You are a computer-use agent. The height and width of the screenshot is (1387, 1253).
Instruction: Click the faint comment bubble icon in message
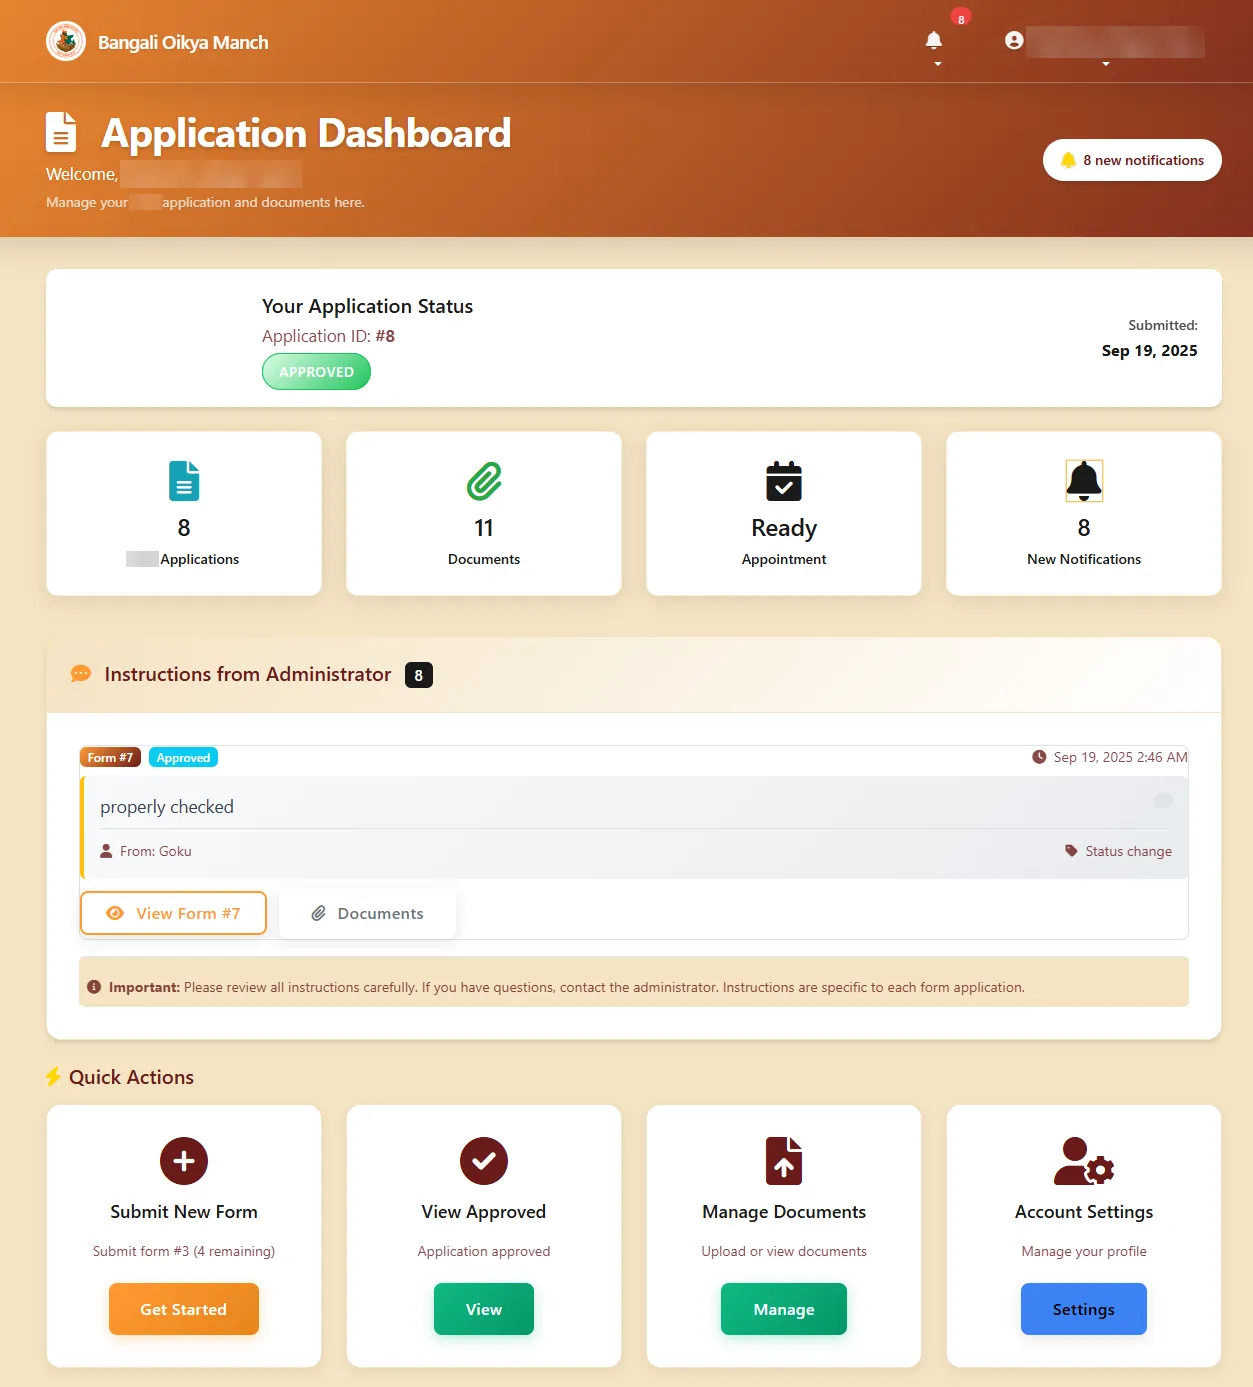[x=1163, y=800]
